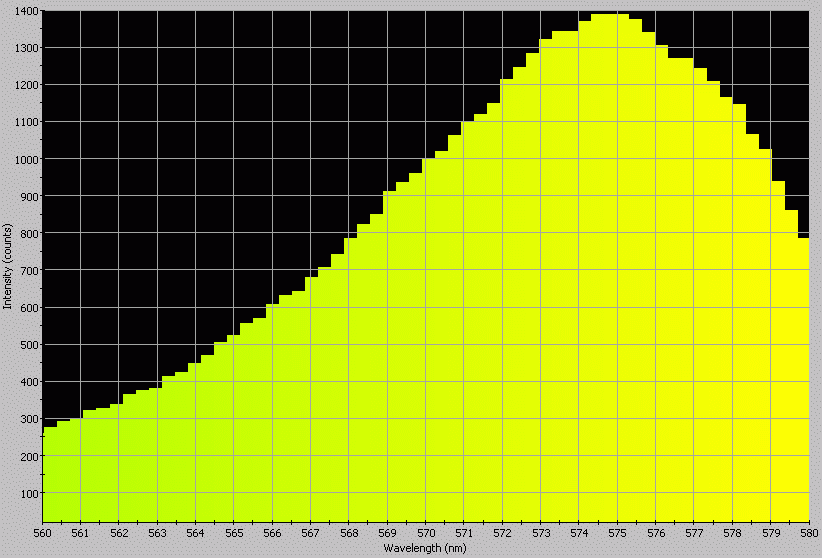Click the 565 wavelength tick label
The width and height of the screenshot is (822, 558).
click(x=234, y=532)
